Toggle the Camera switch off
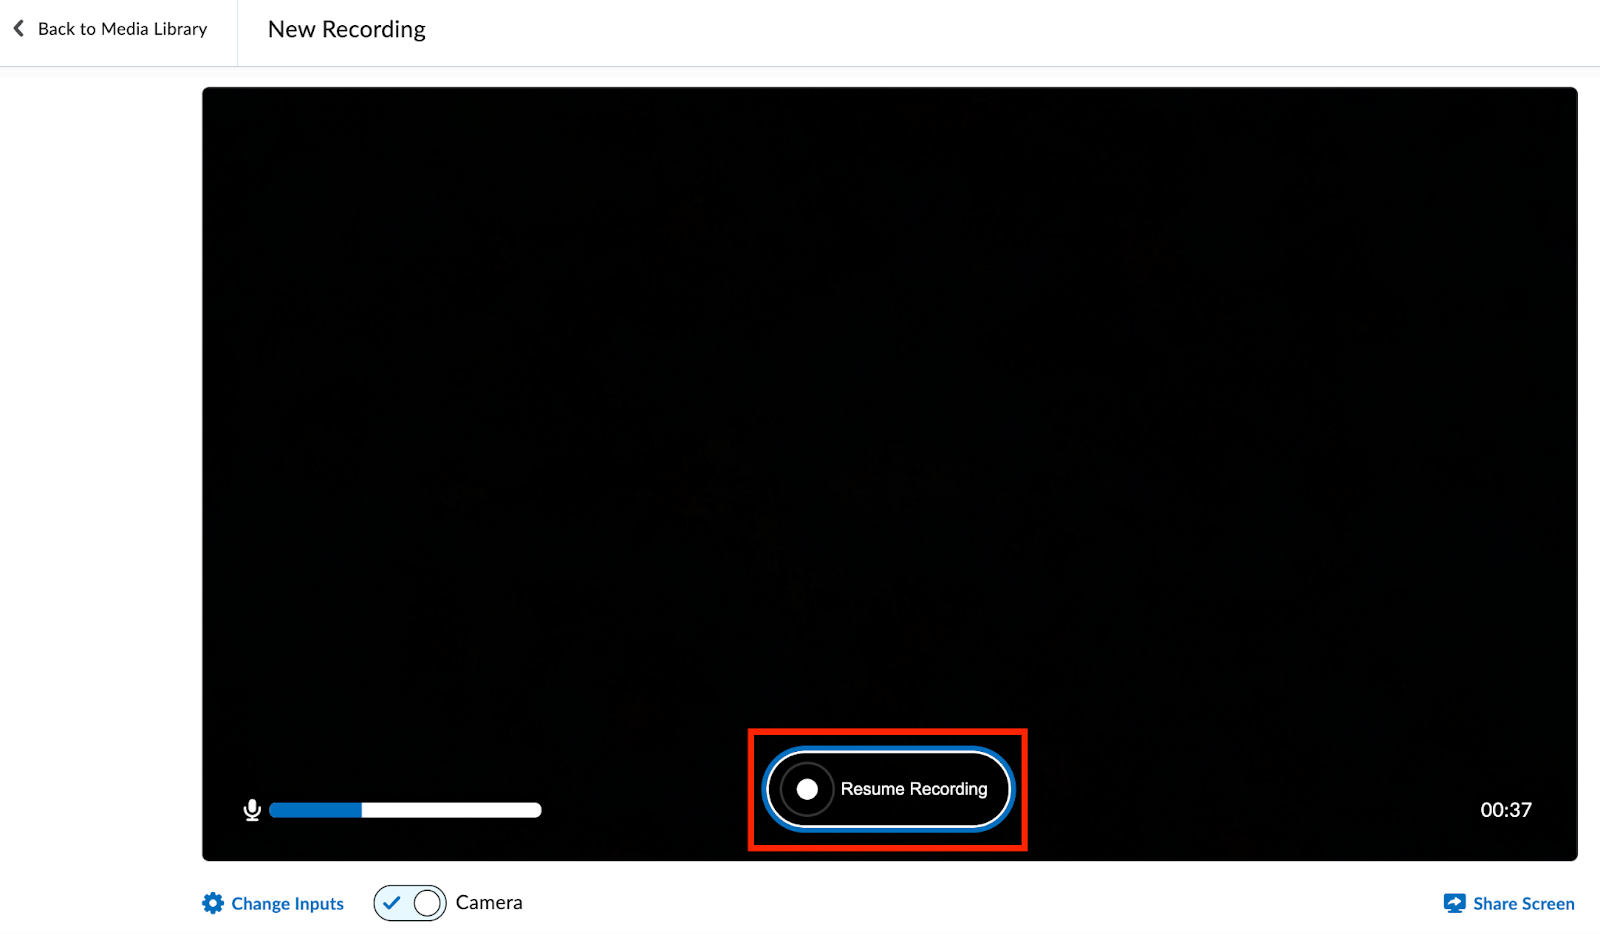 click(410, 903)
